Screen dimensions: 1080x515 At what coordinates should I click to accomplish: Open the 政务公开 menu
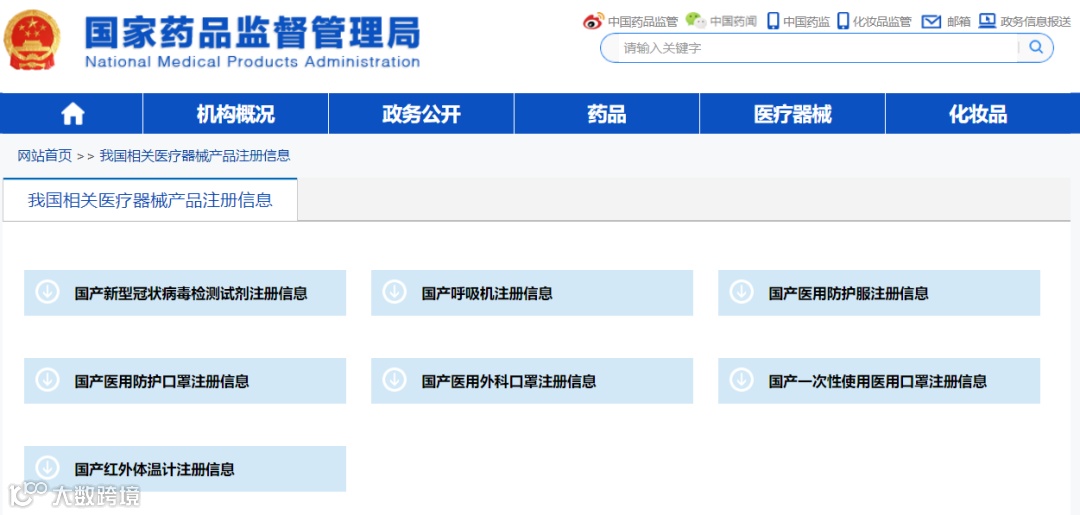point(422,114)
